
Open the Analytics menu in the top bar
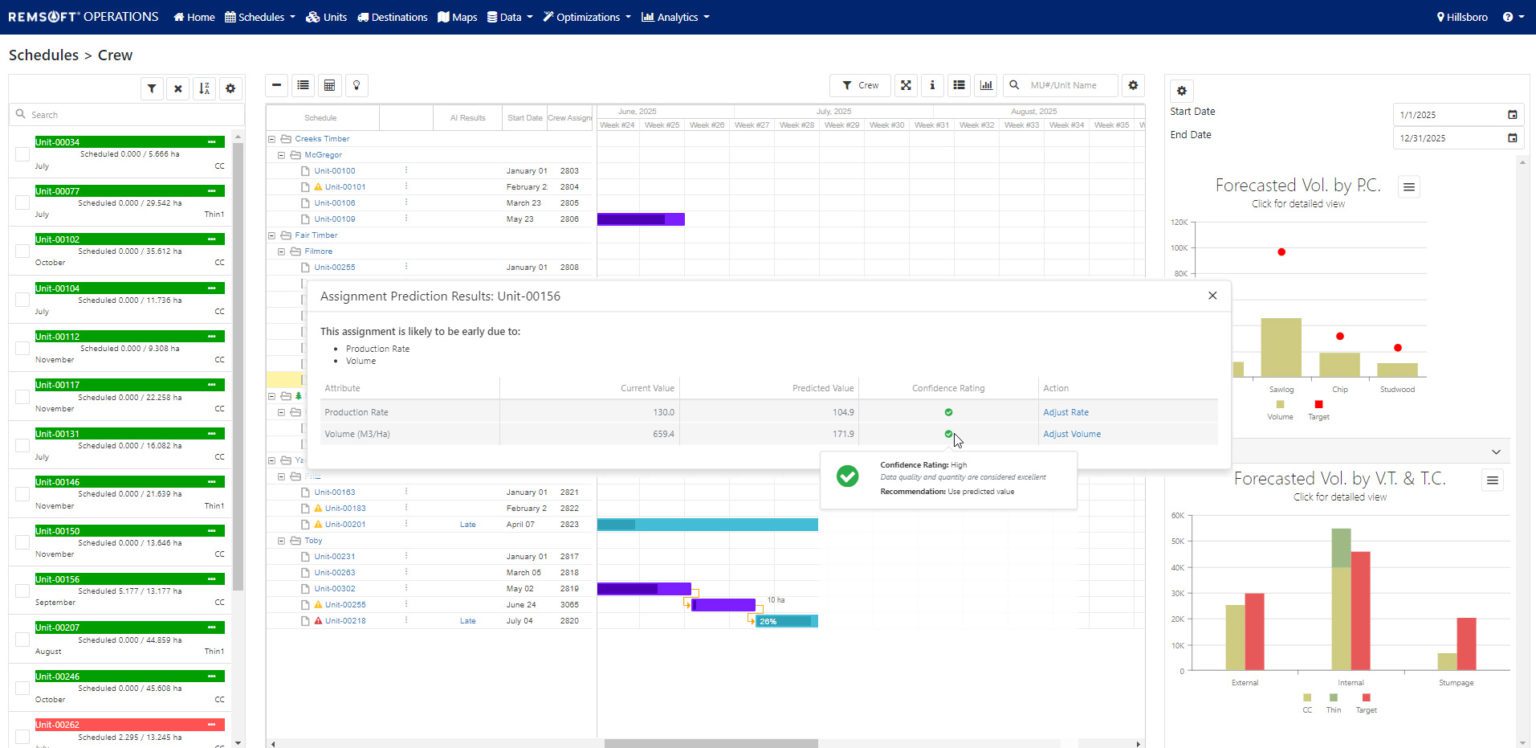tap(675, 16)
